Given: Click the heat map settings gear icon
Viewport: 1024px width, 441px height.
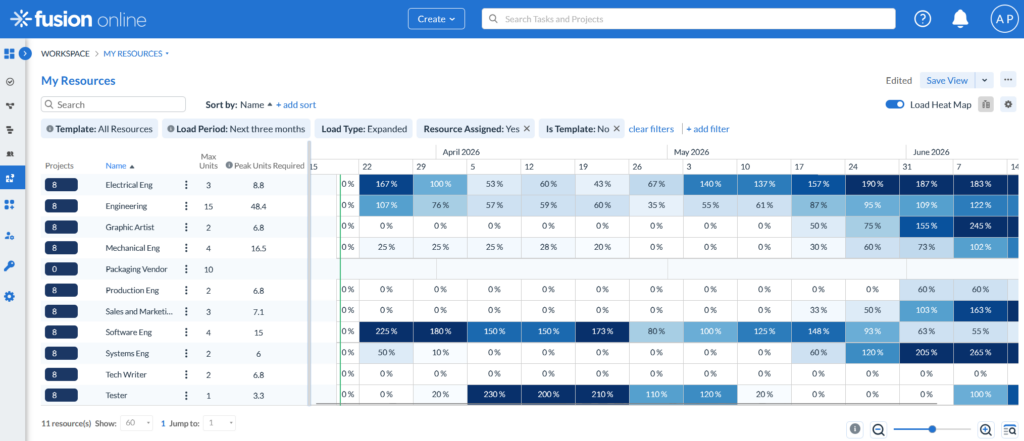Looking at the screenshot, I should [1008, 104].
